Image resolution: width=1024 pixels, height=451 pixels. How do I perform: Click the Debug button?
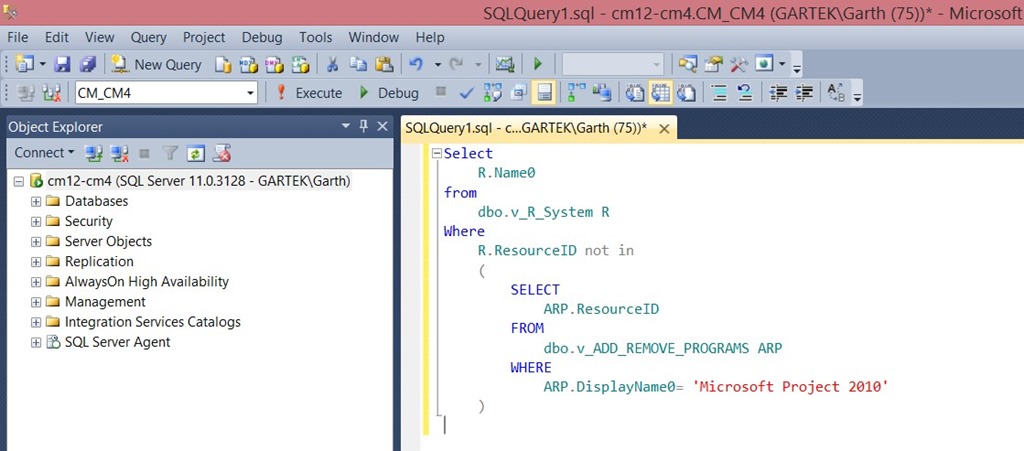(389, 93)
